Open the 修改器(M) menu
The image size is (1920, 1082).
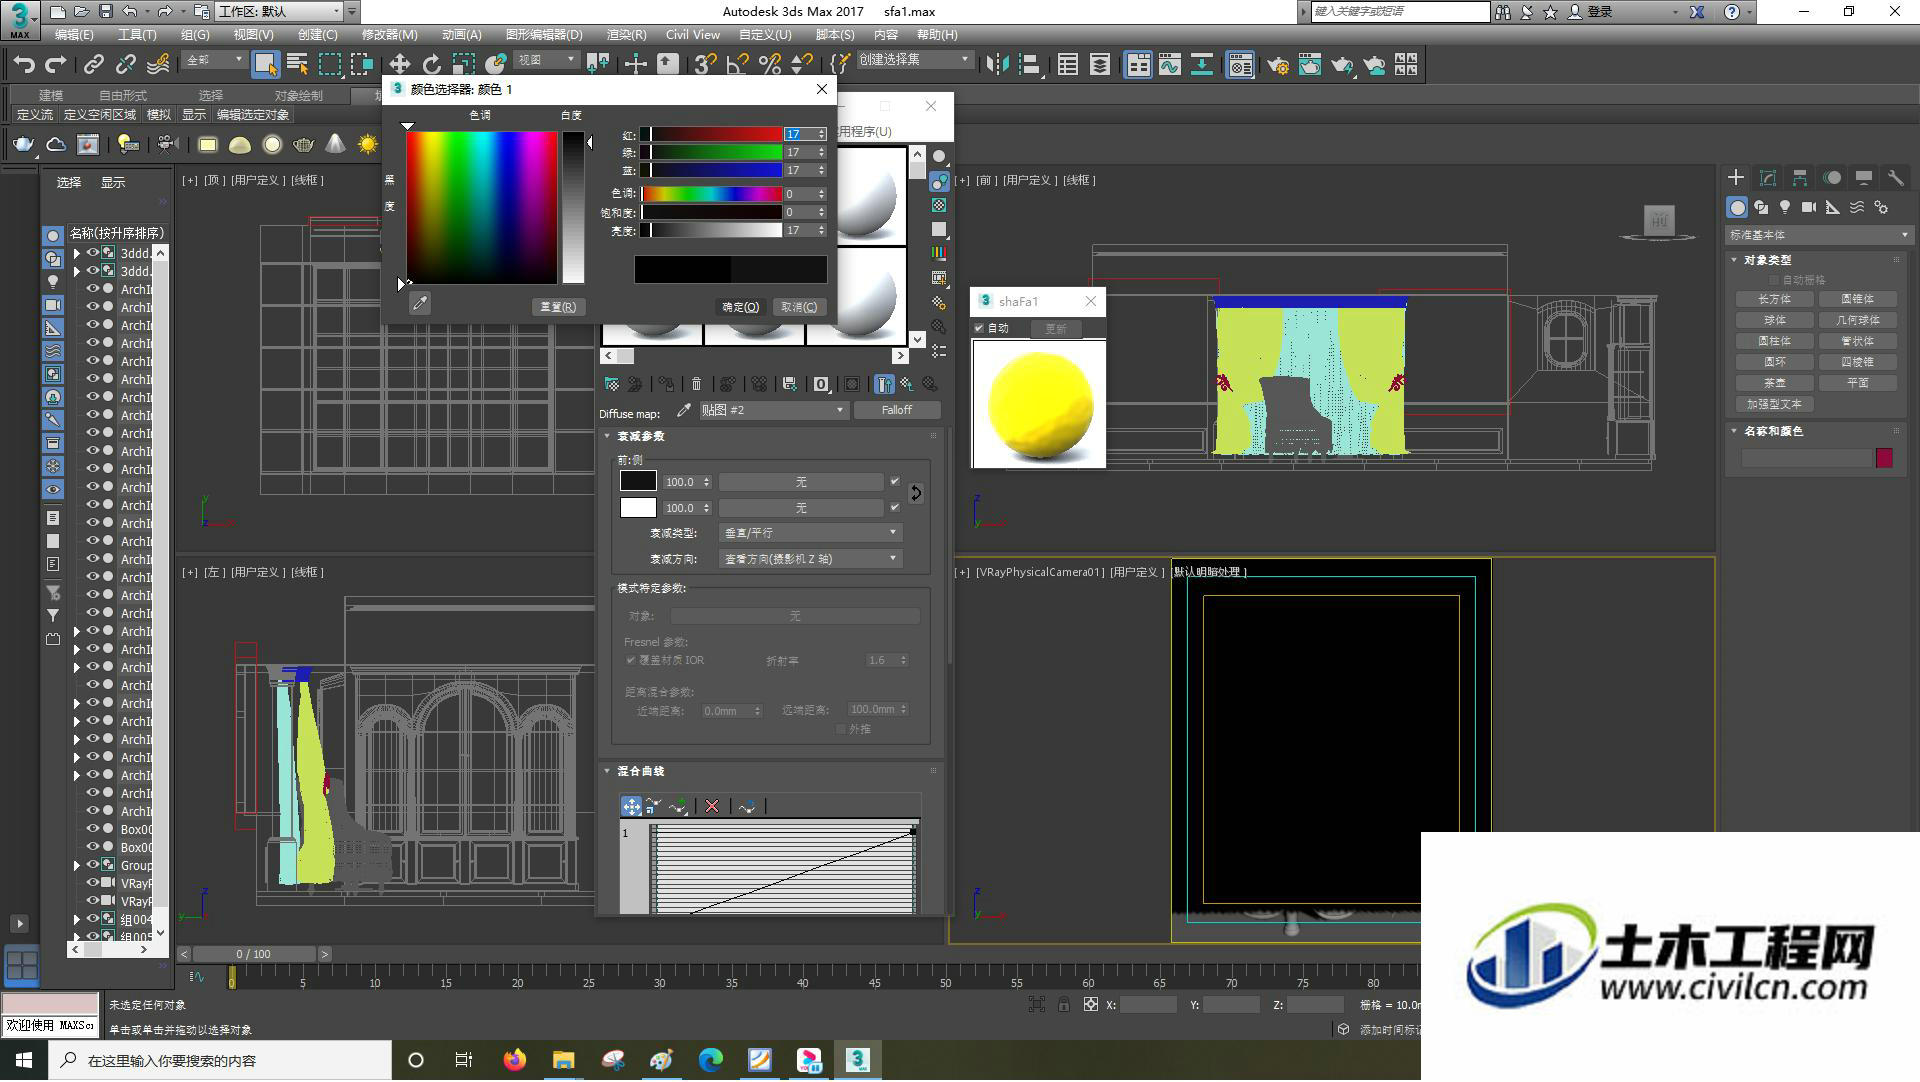pyautogui.click(x=390, y=35)
